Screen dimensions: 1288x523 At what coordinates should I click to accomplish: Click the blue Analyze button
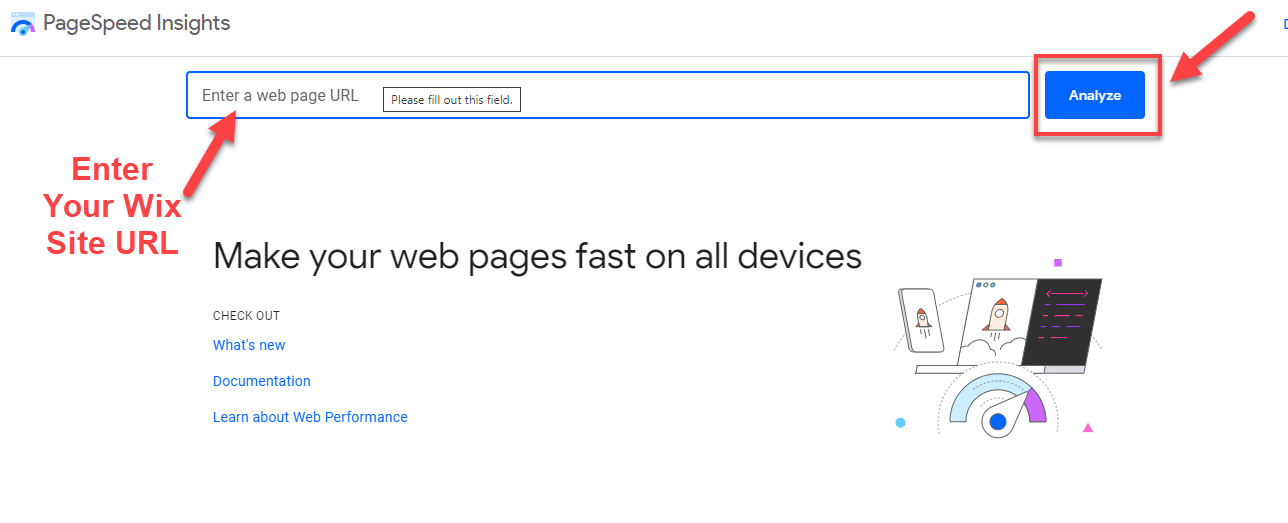point(1095,95)
